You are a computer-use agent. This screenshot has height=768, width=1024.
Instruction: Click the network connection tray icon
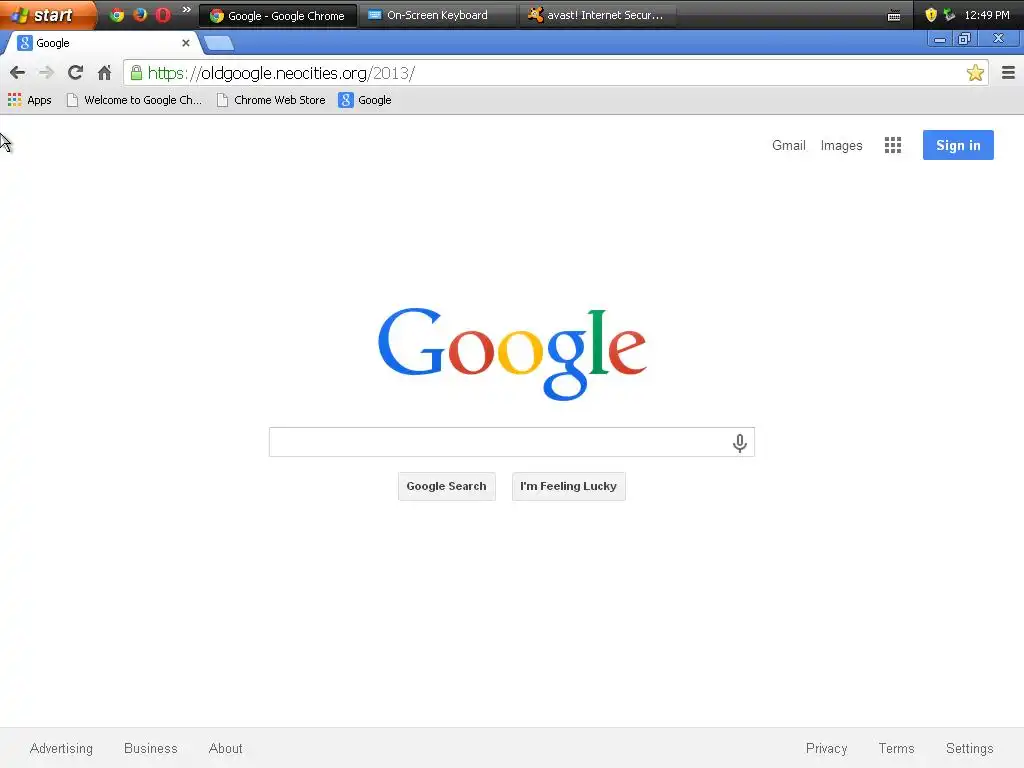click(x=950, y=14)
